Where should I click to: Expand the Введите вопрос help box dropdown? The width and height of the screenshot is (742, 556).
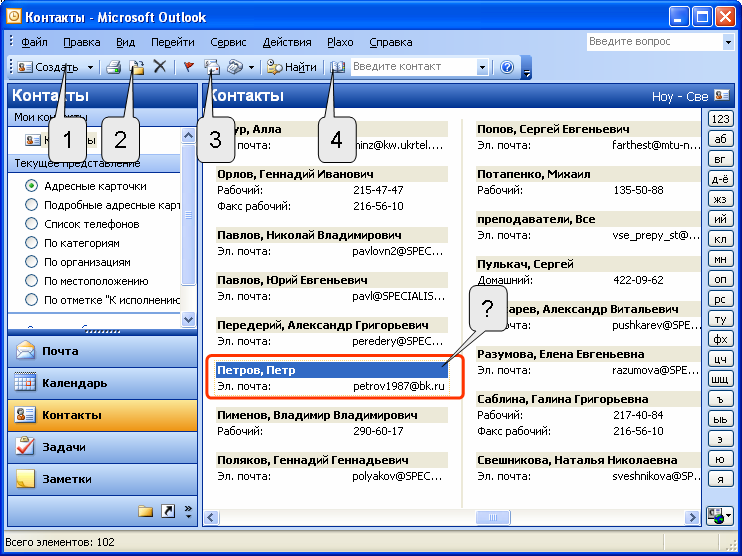[728, 42]
